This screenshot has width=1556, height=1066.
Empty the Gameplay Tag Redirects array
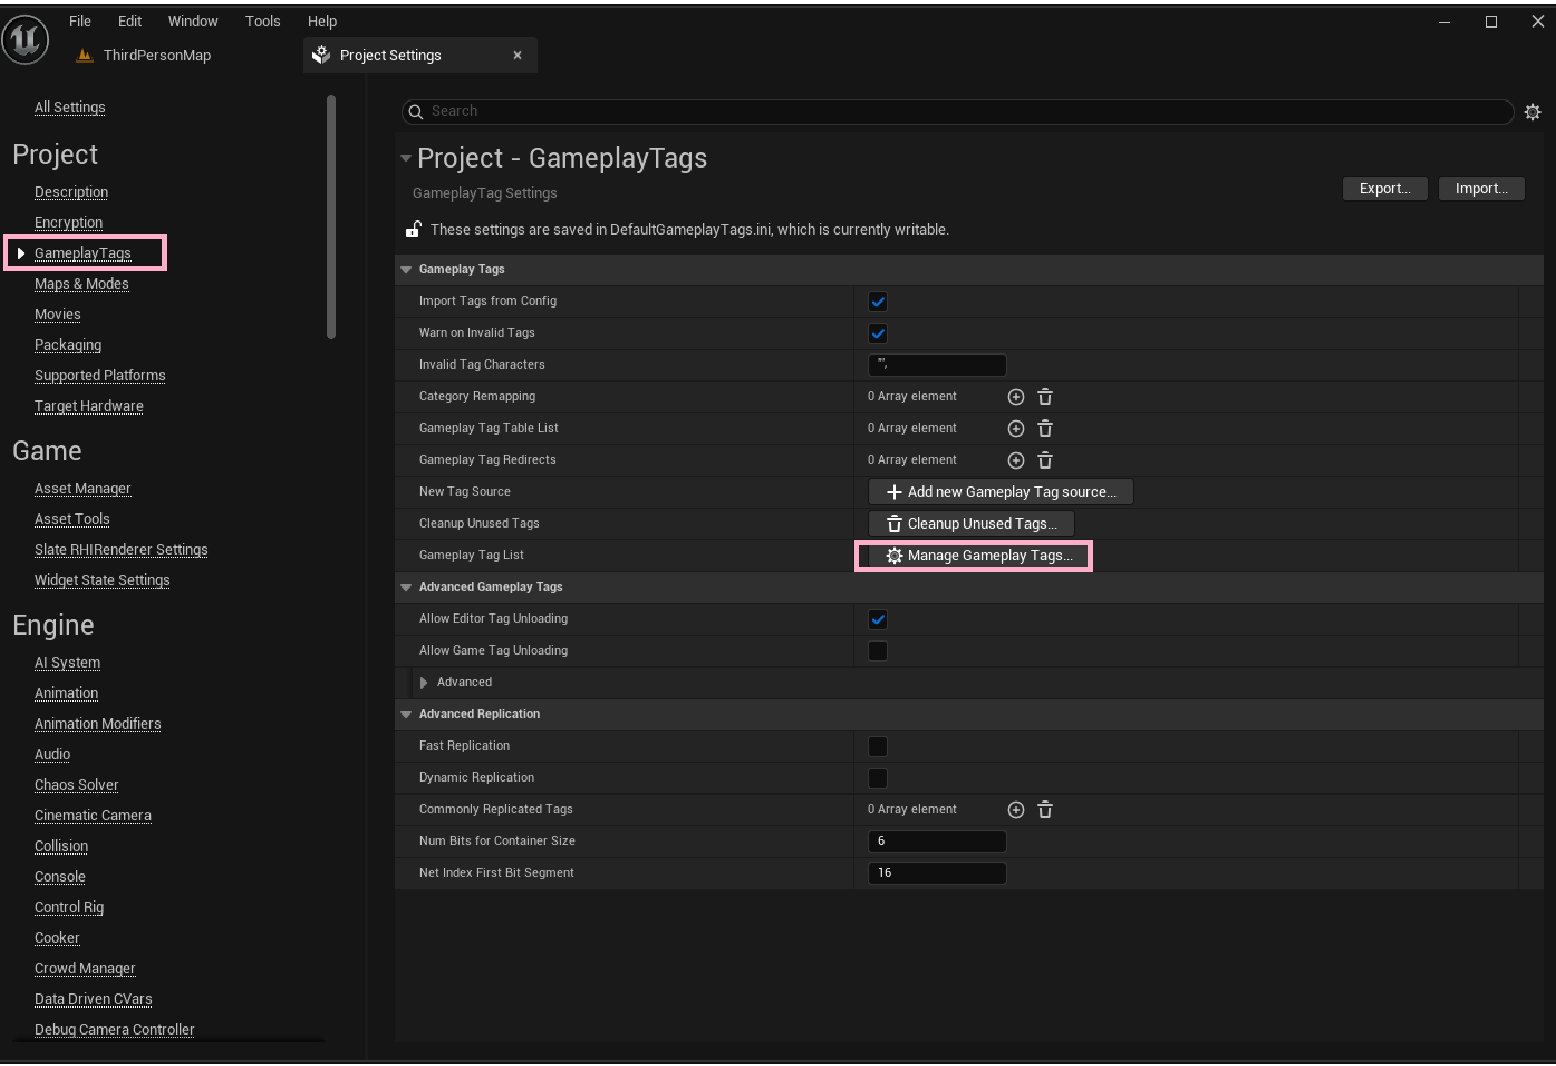point(1045,461)
